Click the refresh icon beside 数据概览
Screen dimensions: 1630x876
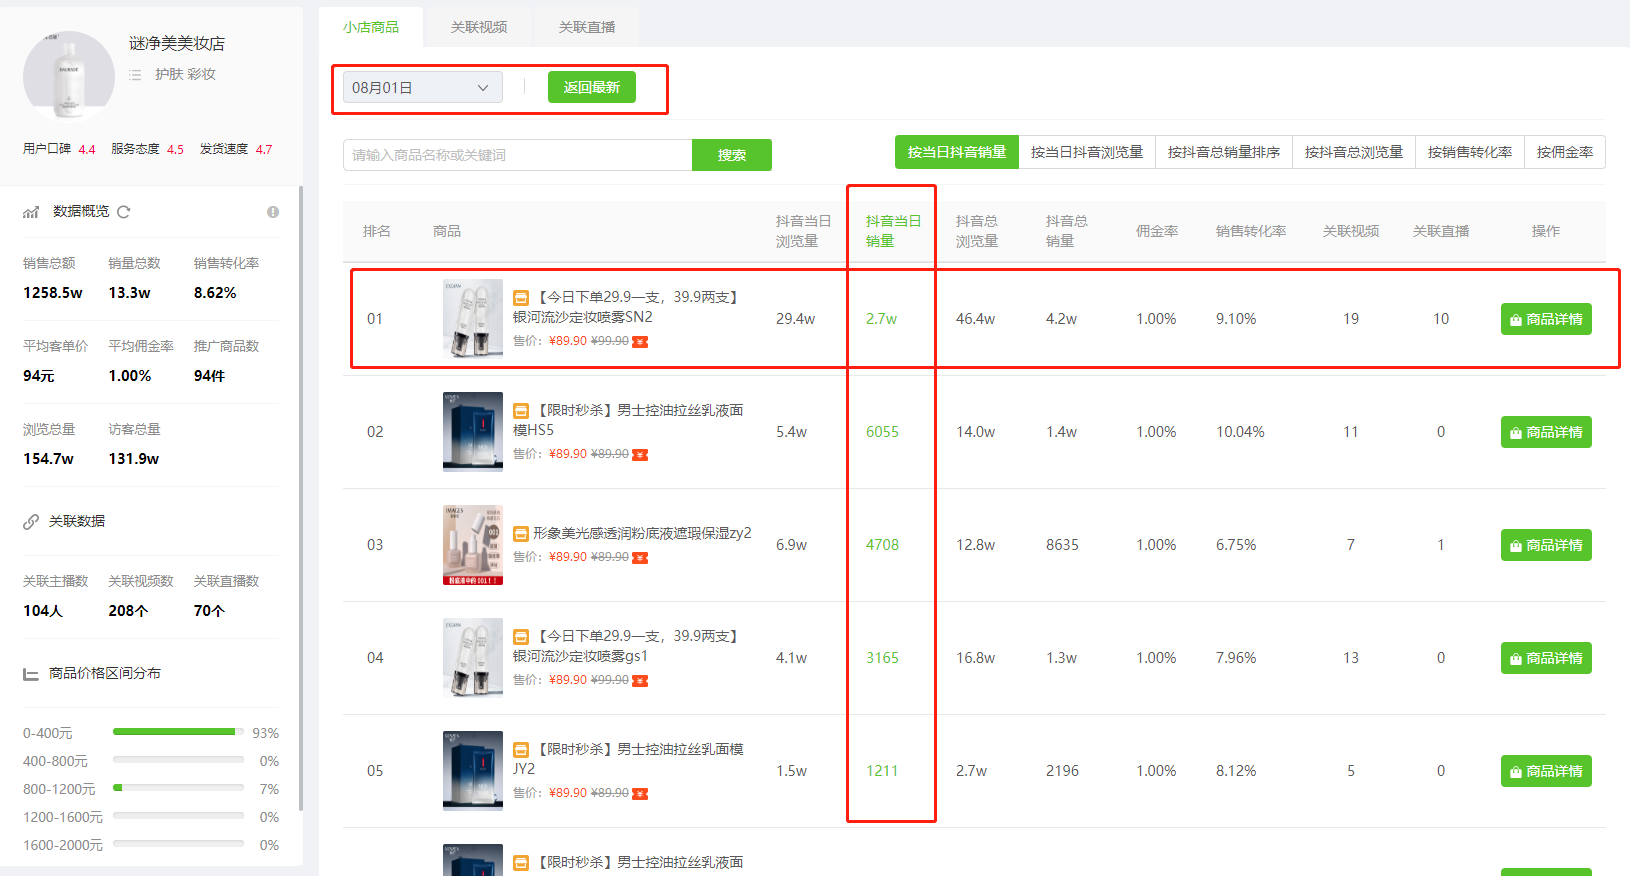pyautogui.click(x=124, y=212)
